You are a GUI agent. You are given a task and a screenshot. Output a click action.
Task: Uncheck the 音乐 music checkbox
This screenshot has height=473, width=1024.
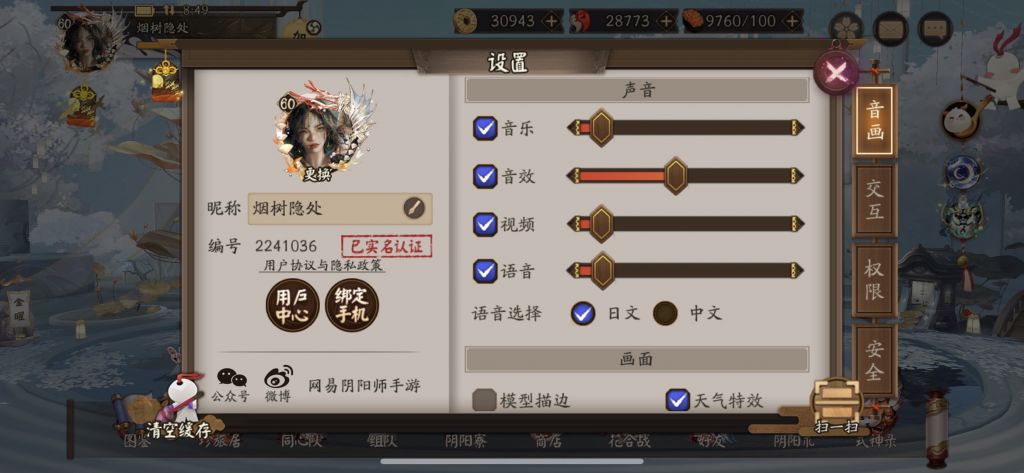(x=485, y=128)
